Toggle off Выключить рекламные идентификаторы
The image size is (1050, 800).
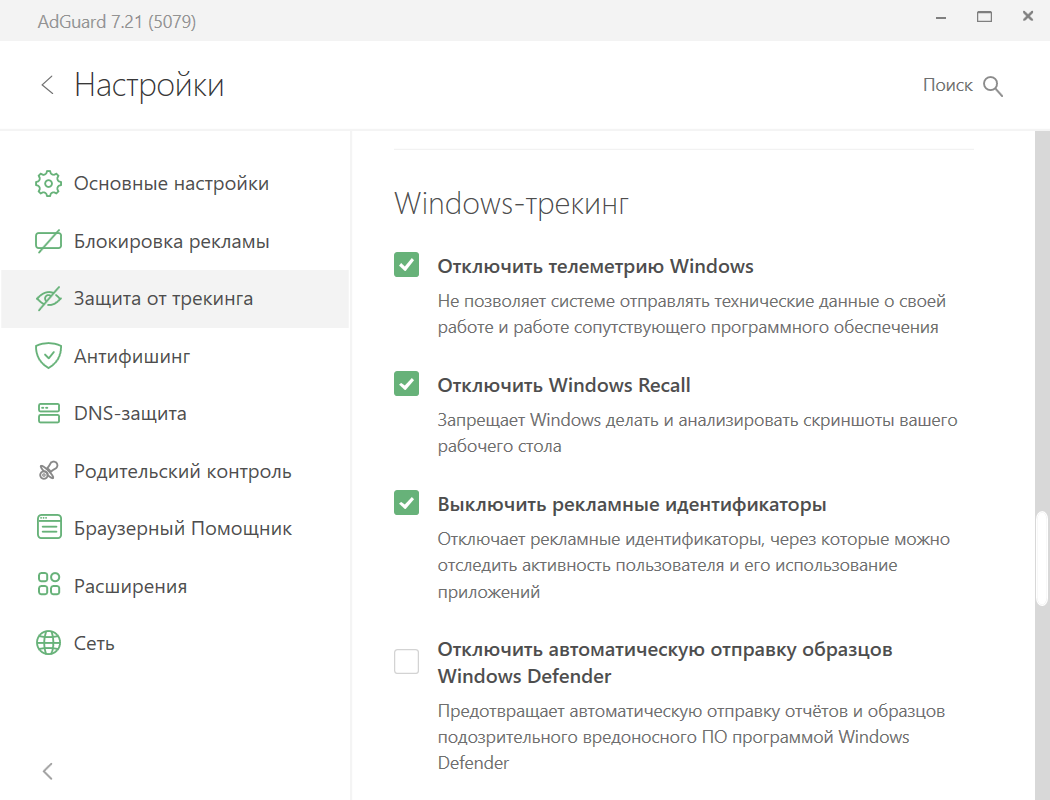406,503
